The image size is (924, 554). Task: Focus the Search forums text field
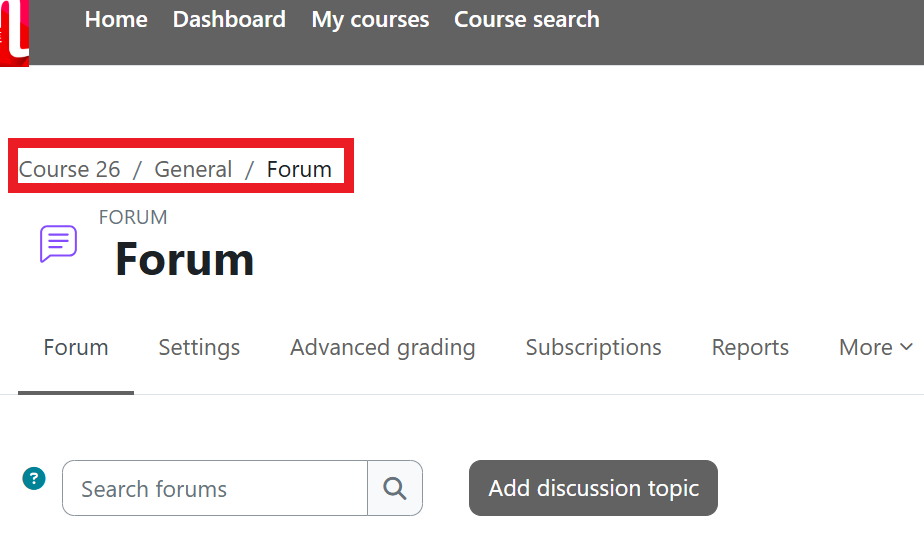[x=215, y=488]
